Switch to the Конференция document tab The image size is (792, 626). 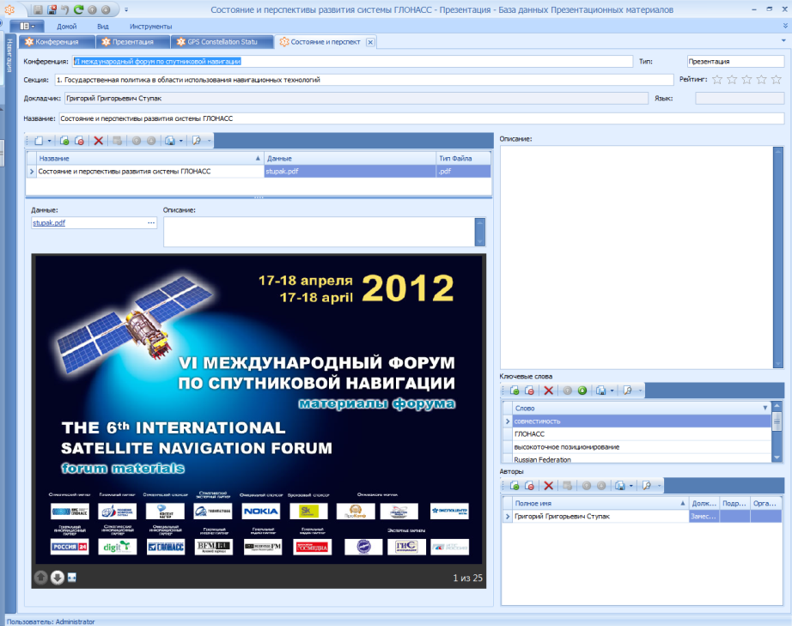(x=57, y=42)
